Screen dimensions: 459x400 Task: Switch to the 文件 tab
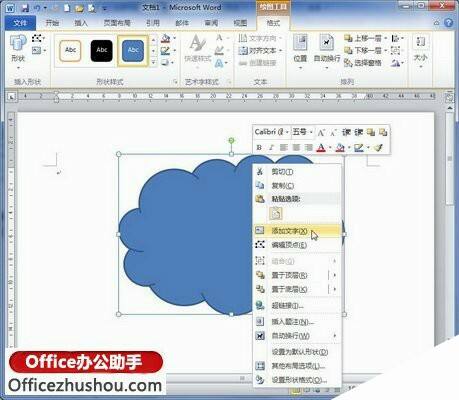(20, 23)
